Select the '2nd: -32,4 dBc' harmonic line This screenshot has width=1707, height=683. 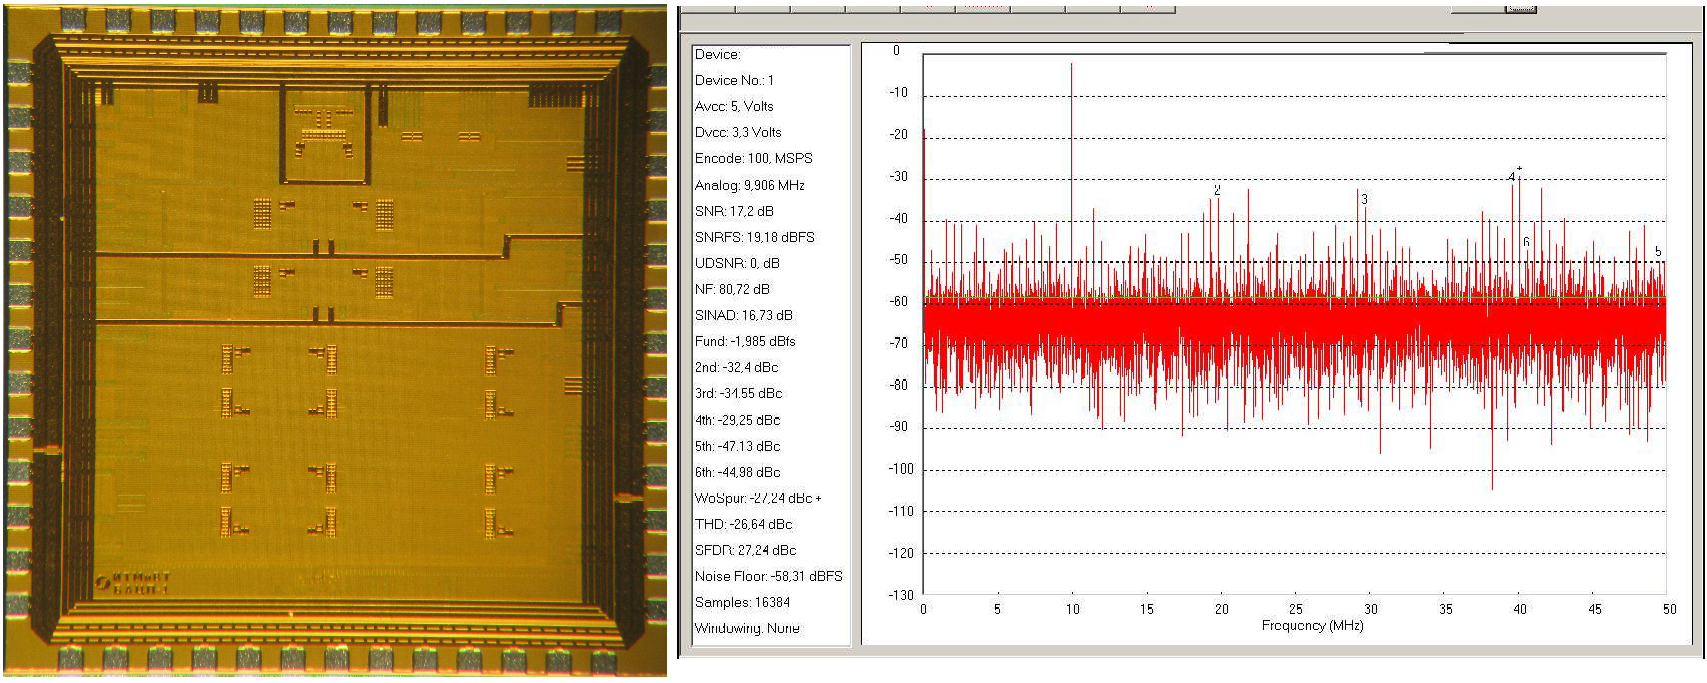pyautogui.click(x=736, y=367)
